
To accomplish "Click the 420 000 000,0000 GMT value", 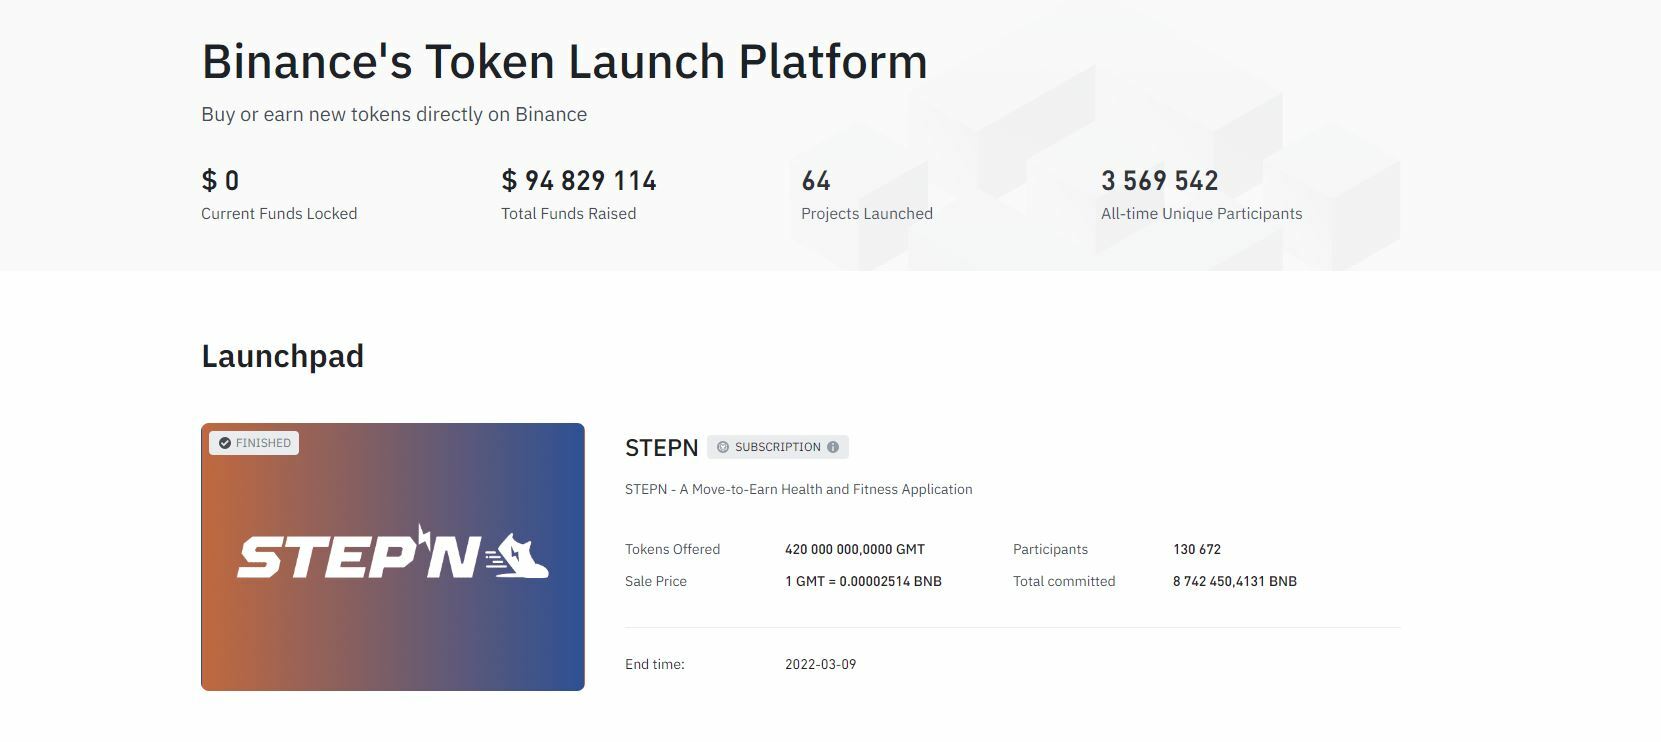I will (x=855, y=549).
